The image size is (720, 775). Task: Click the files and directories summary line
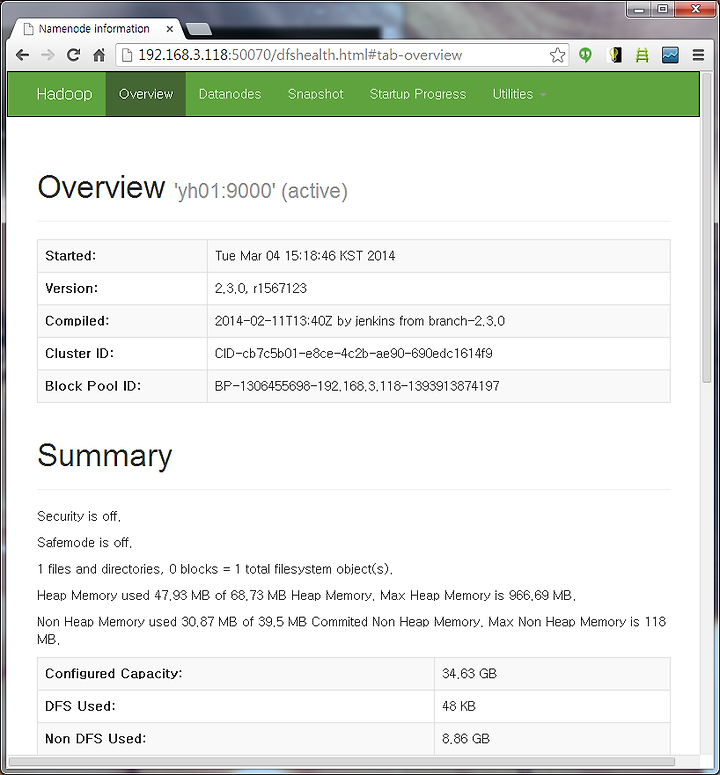click(x=215, y=569)
